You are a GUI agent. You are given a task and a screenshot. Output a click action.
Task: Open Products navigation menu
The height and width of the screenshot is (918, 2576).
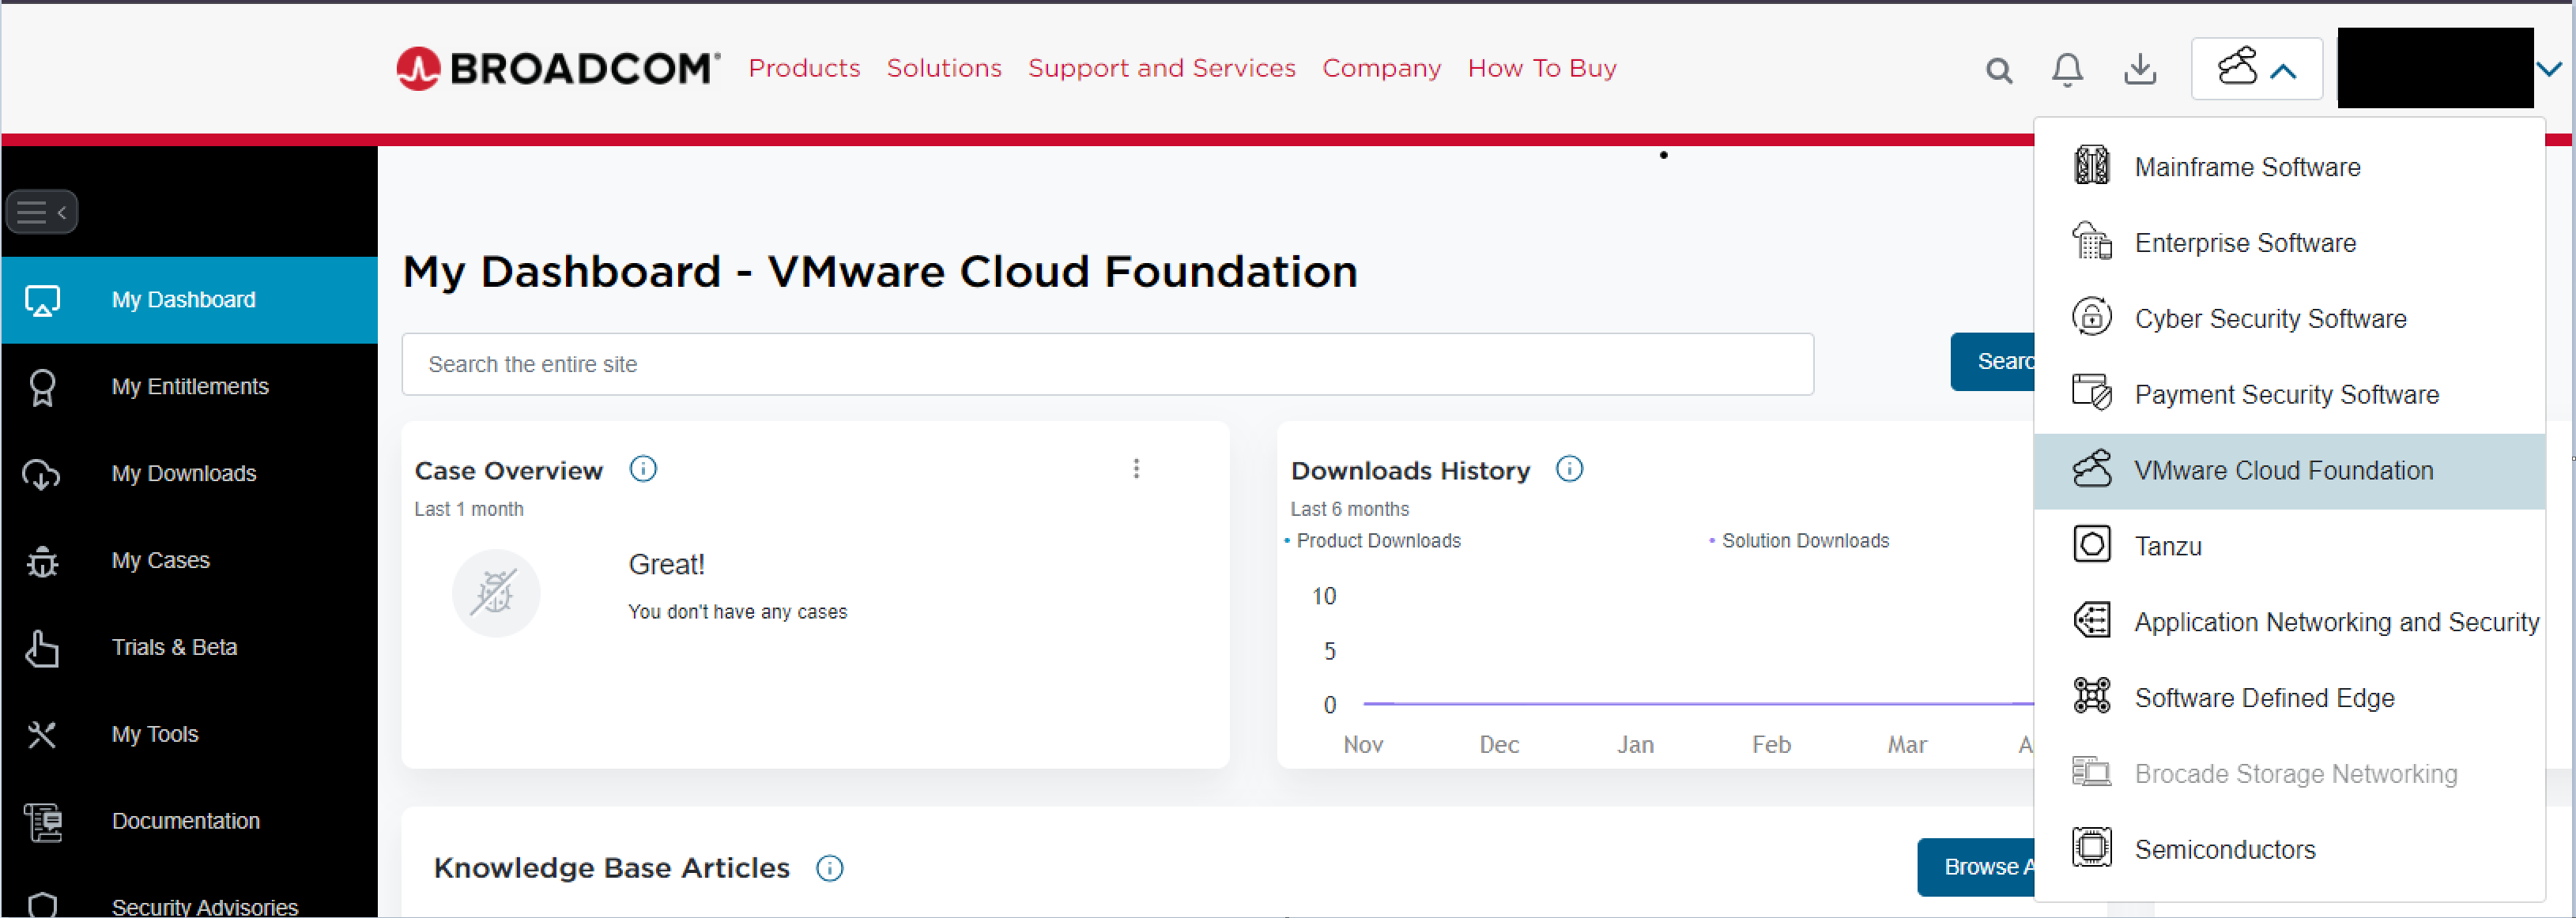pyautogui.click(x=804, y=68)
